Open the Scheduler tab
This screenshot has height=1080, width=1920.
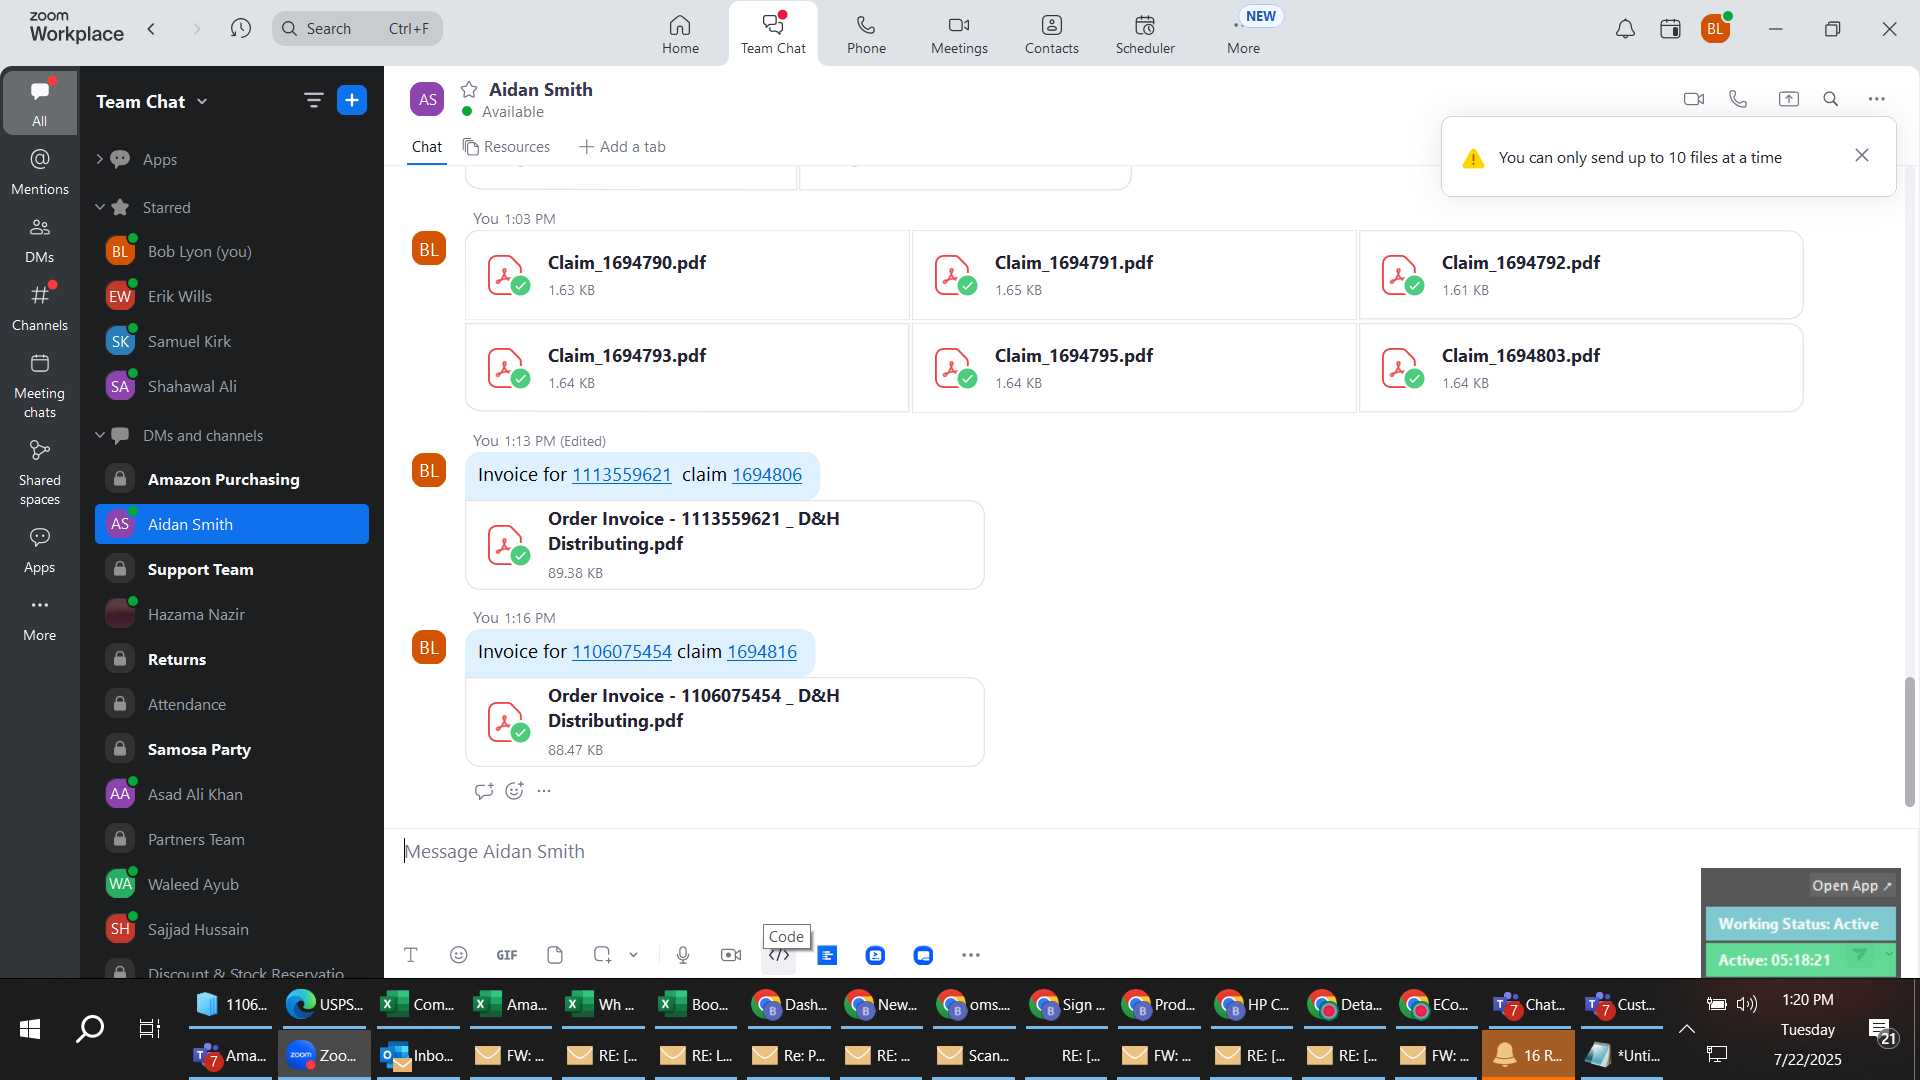1145,34
